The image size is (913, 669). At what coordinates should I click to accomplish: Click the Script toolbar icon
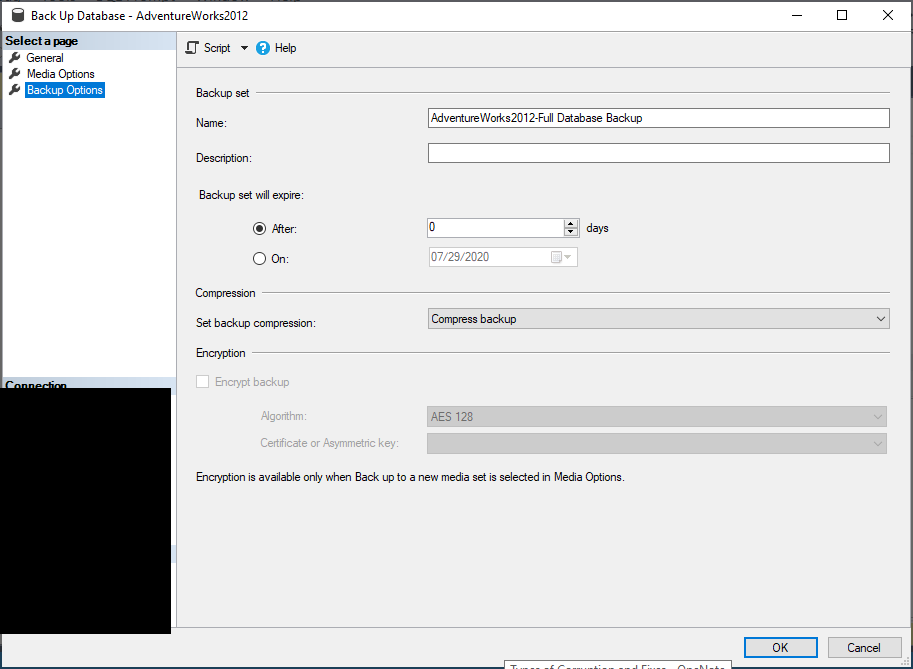point(192,48)
